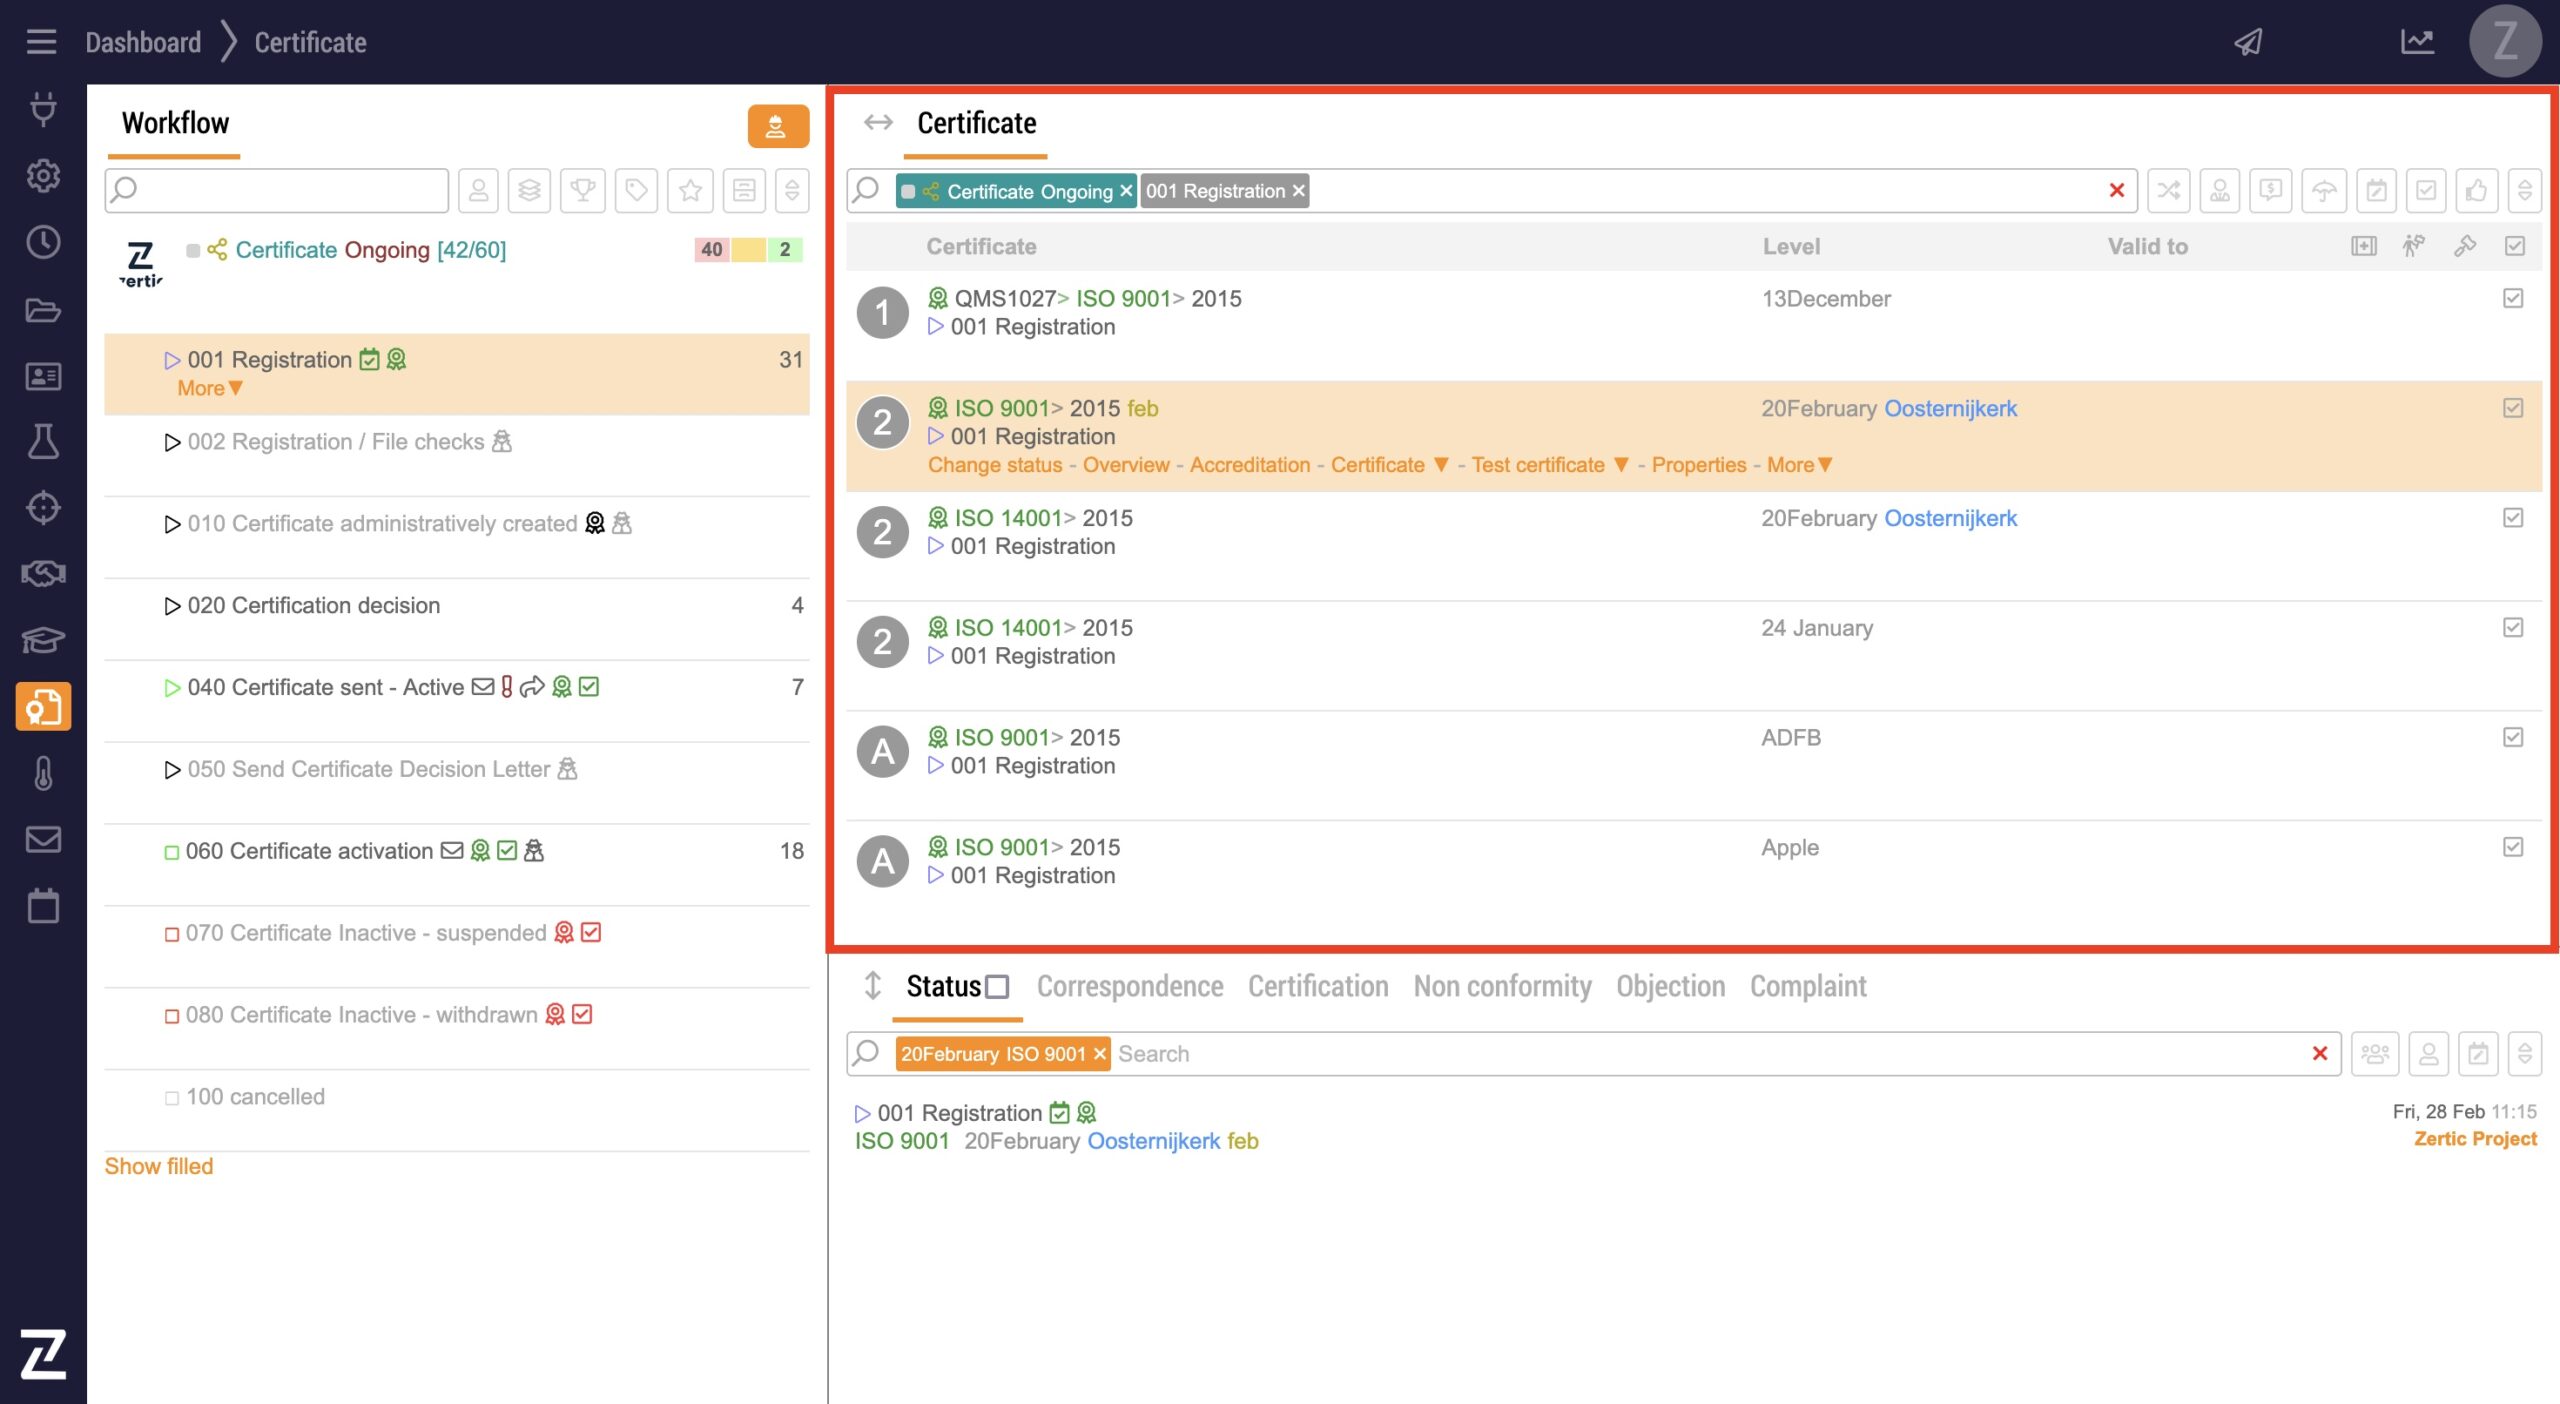Open the Non conformity tab
This screenshot has height=1404, width=2560.
1502,986
